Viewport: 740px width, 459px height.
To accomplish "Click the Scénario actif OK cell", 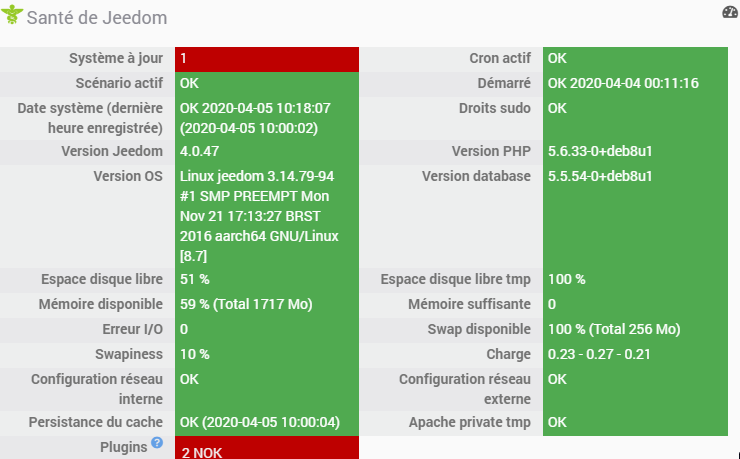I will (266, 83).
